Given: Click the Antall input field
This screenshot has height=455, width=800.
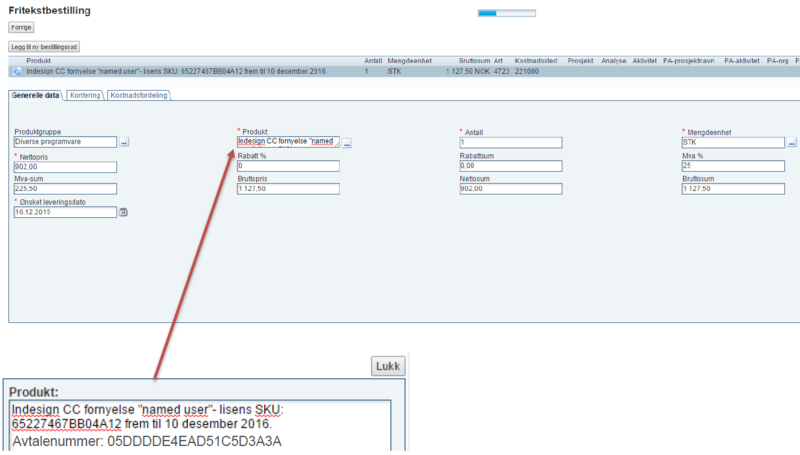Looking at the screenshot, I should pyautogui.click(x=511, y=142).
